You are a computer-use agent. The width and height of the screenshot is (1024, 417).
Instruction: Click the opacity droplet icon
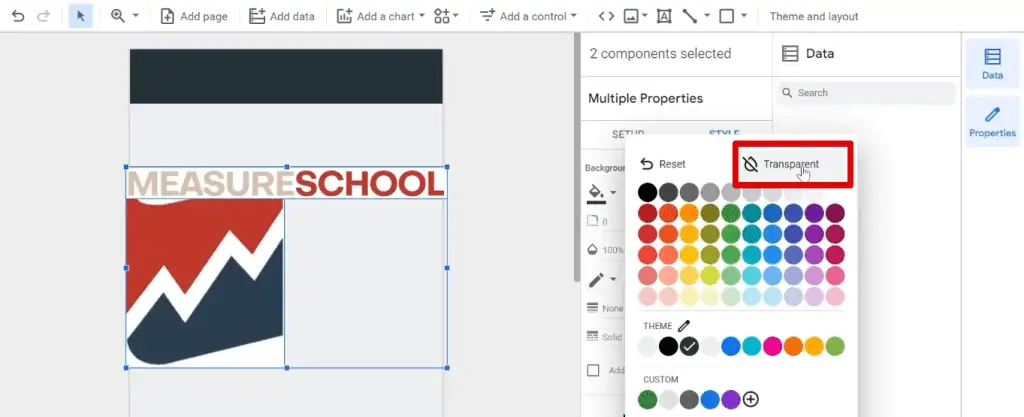click(592, 249)
